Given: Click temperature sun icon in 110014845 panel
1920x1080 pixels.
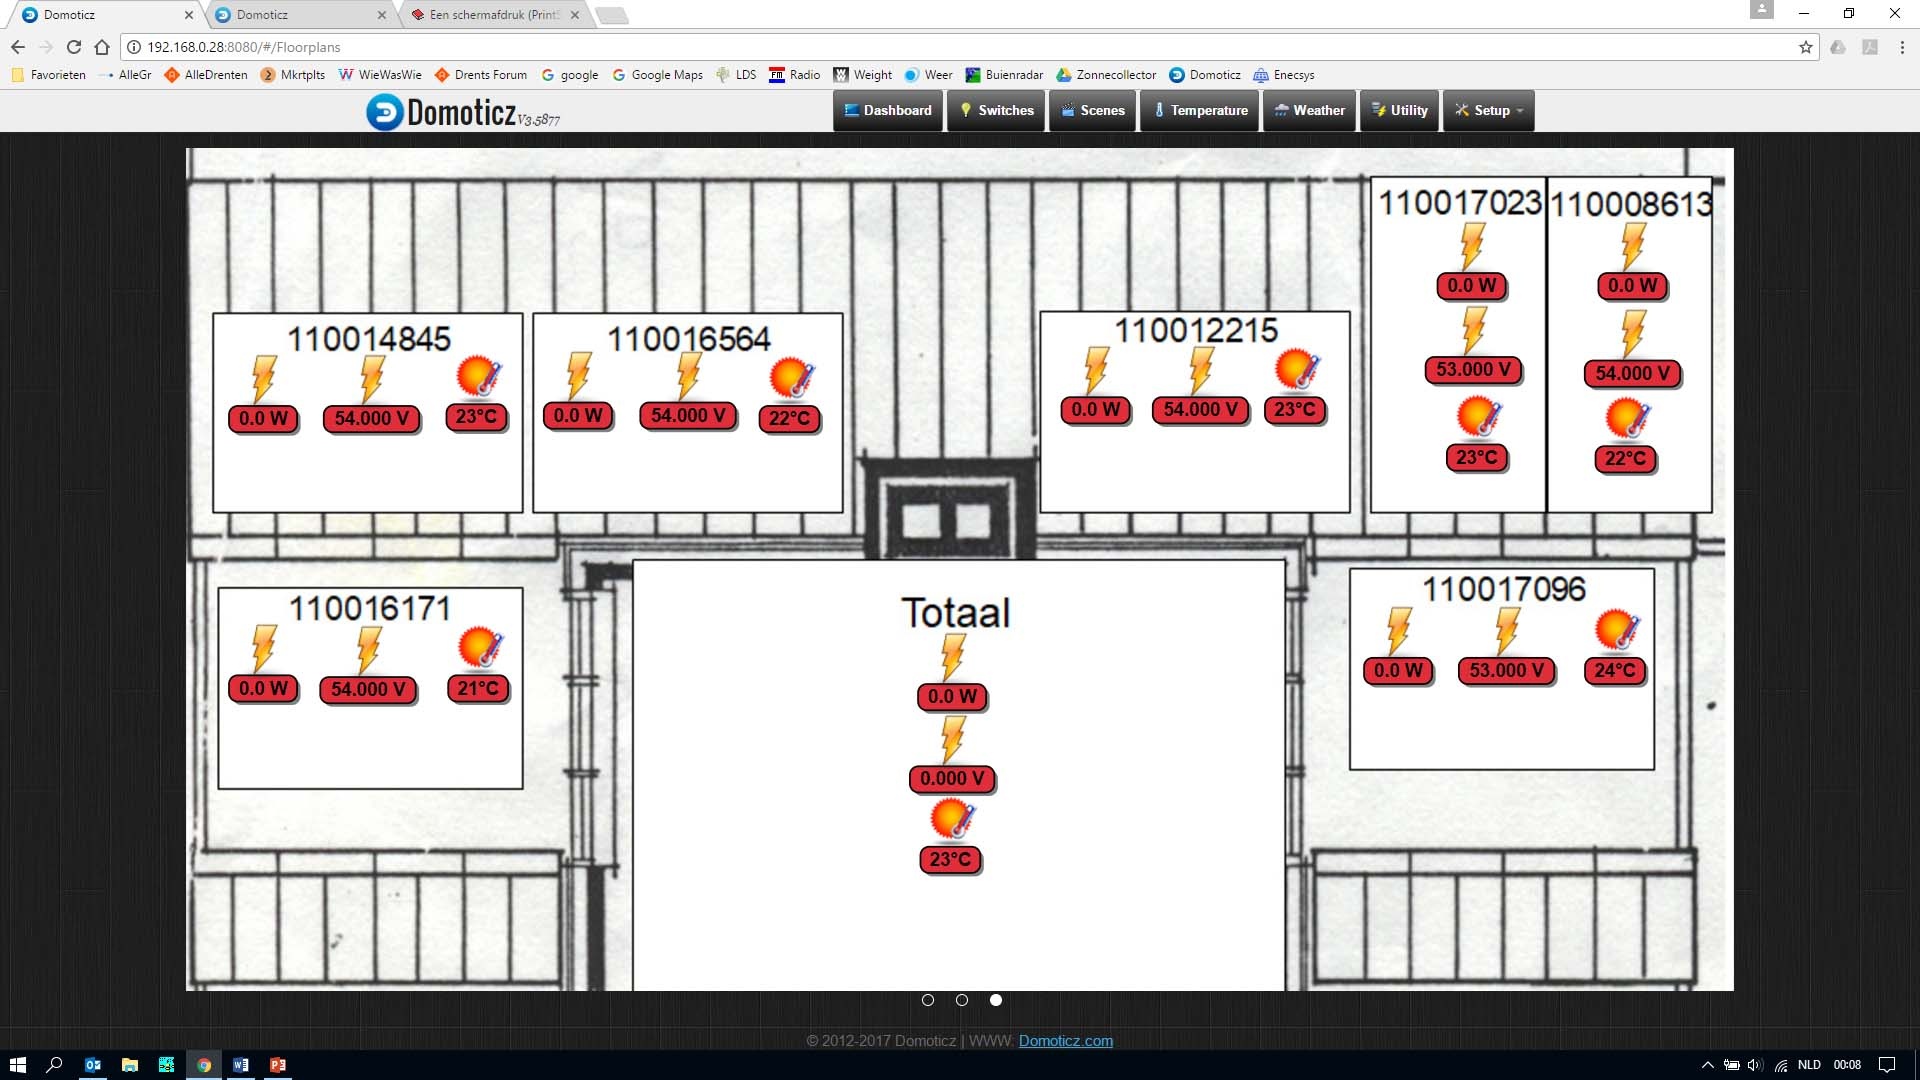Looking at the screenshot, I should [x=479, y=377].
